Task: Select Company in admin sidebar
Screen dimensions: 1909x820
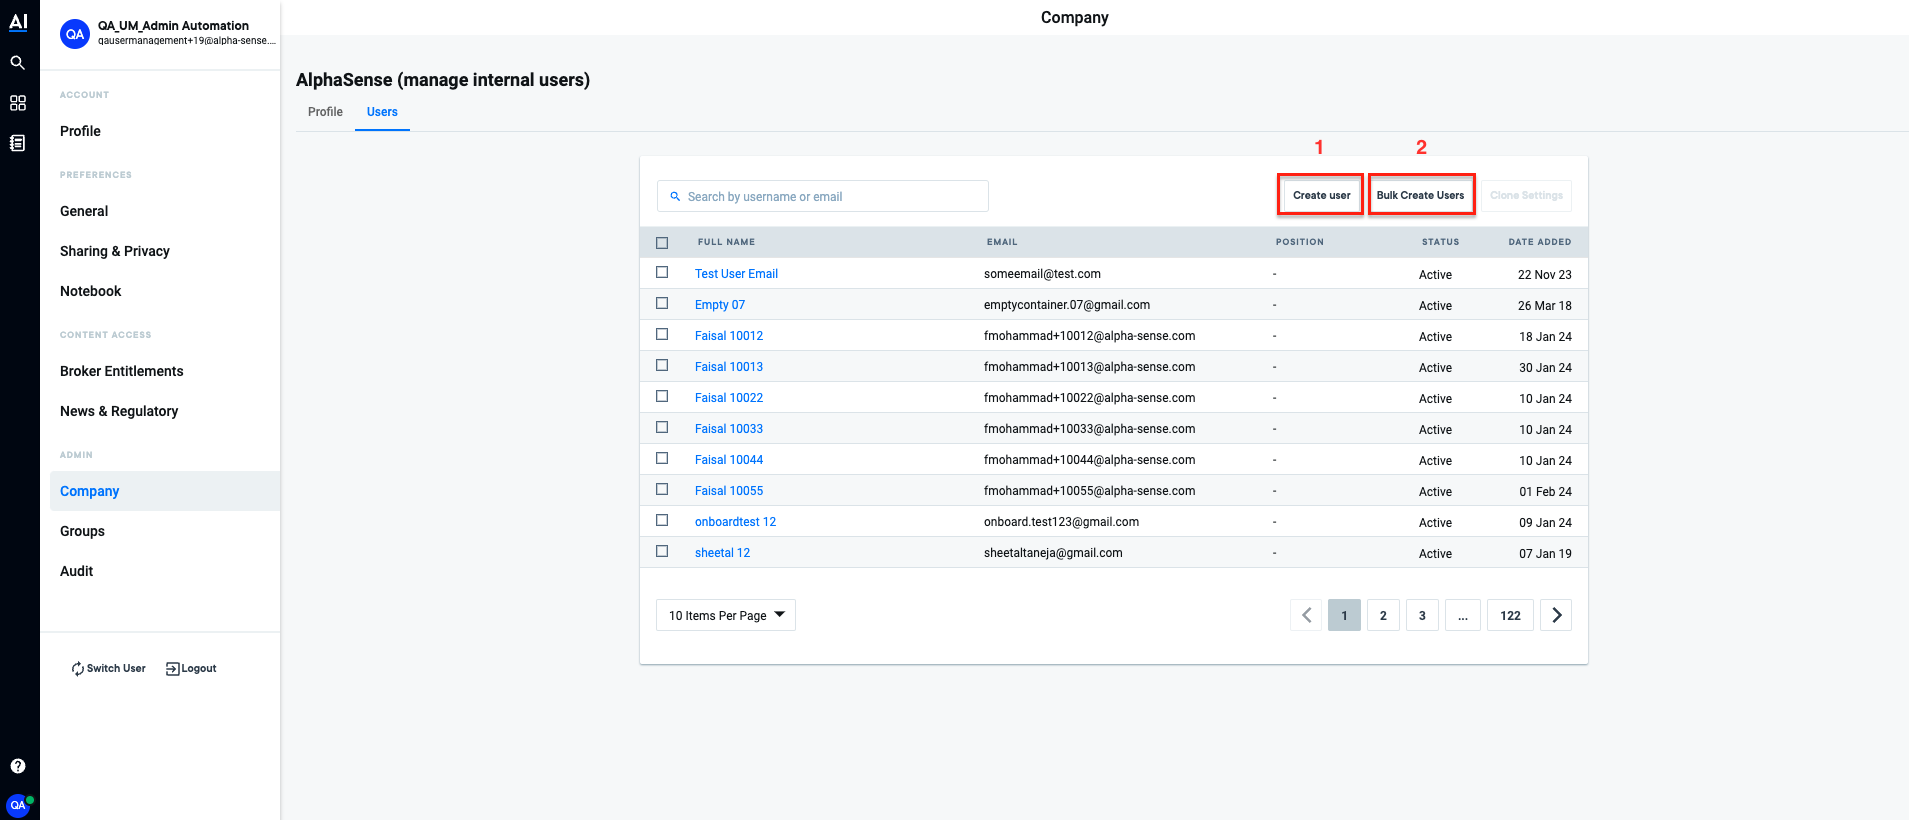Action: tap(165, 491)
